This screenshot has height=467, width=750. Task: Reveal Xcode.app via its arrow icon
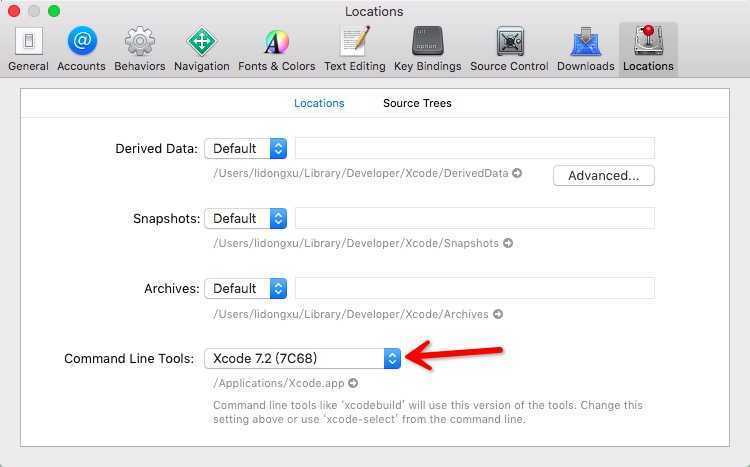tap(353, 383)
